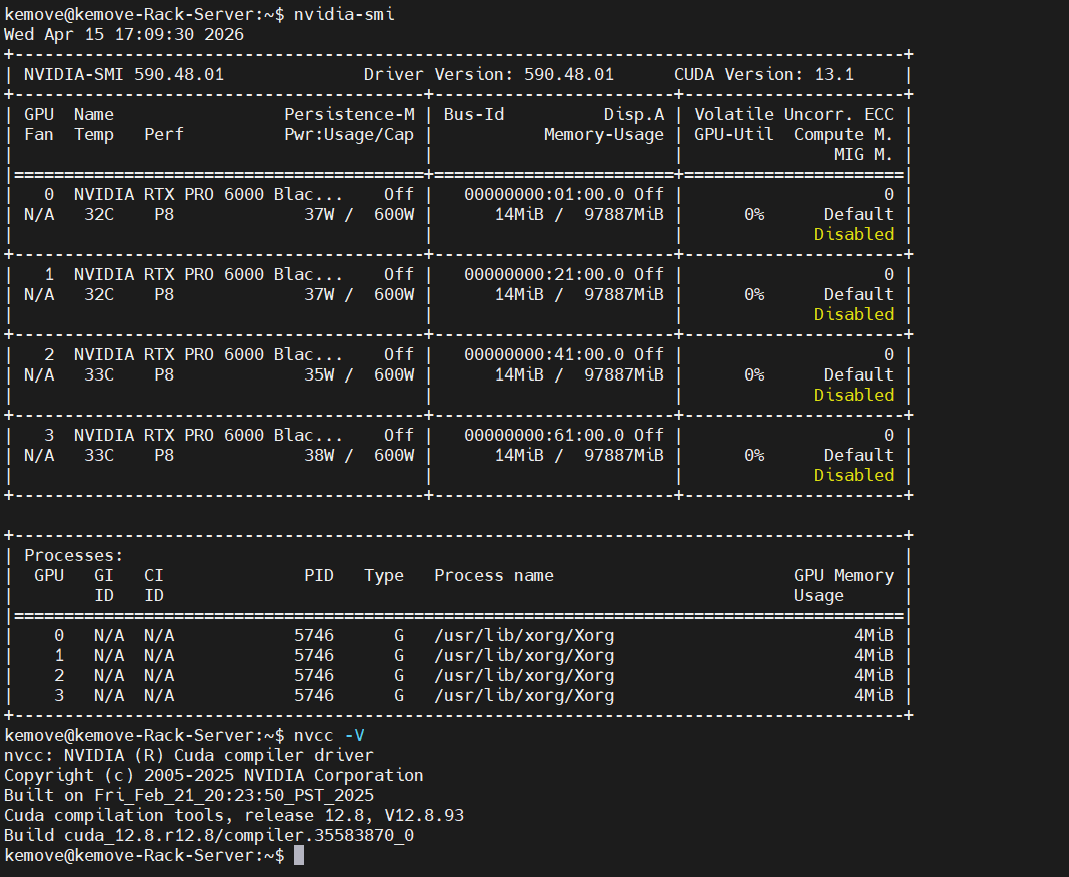The width and height of the screenshot is (1069, 877).
Task: Click GPU 1 name 'NVIDIA RTX PRO 6000 Blac...'
Action: point(208,274)
